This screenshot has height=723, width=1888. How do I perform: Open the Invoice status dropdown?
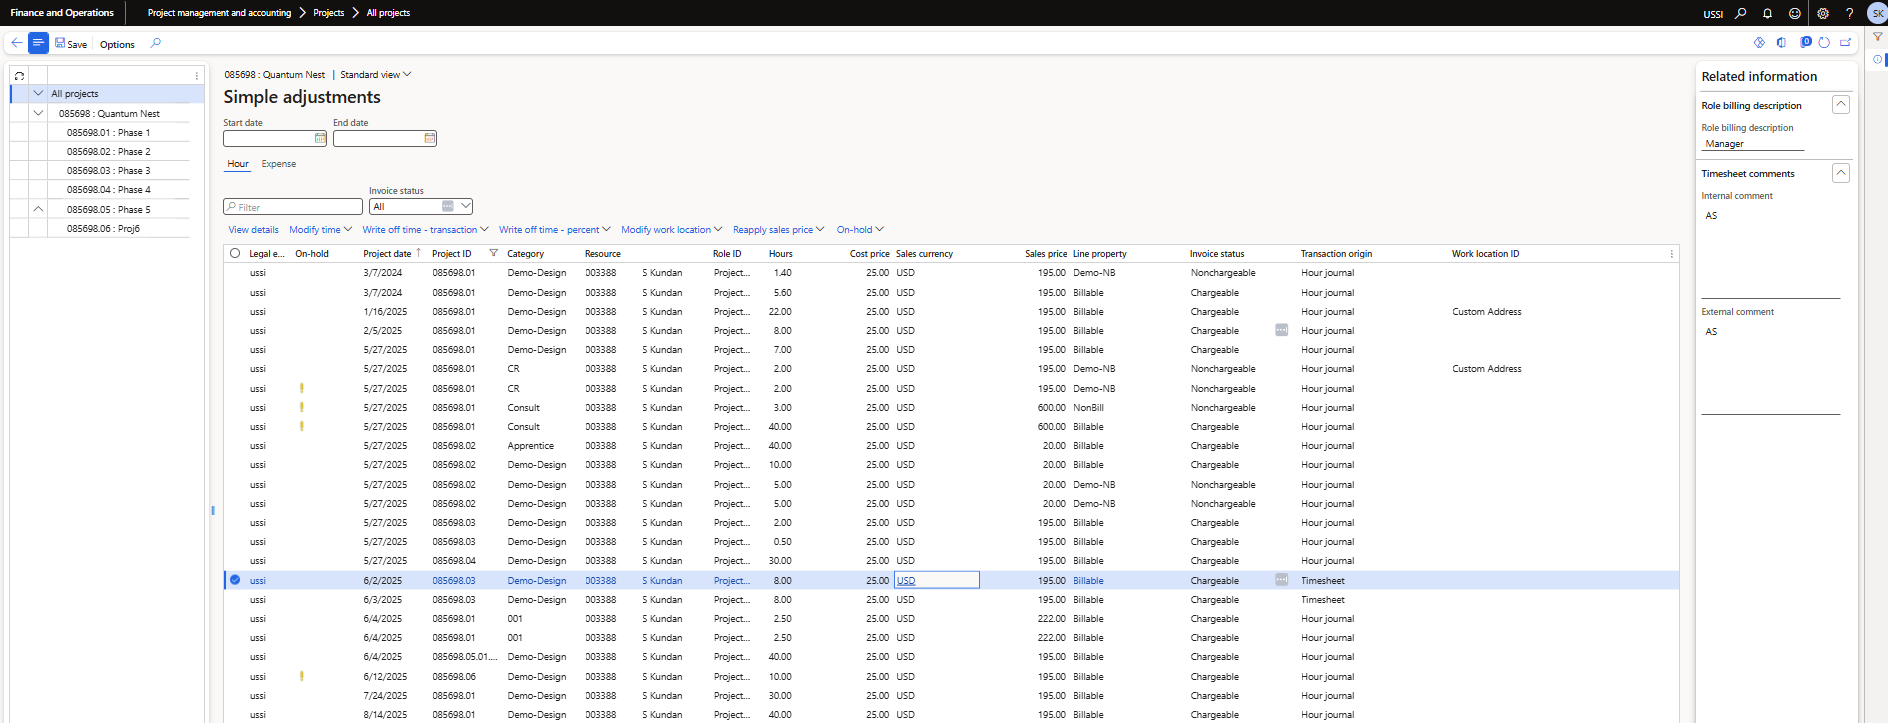(465, 207)
